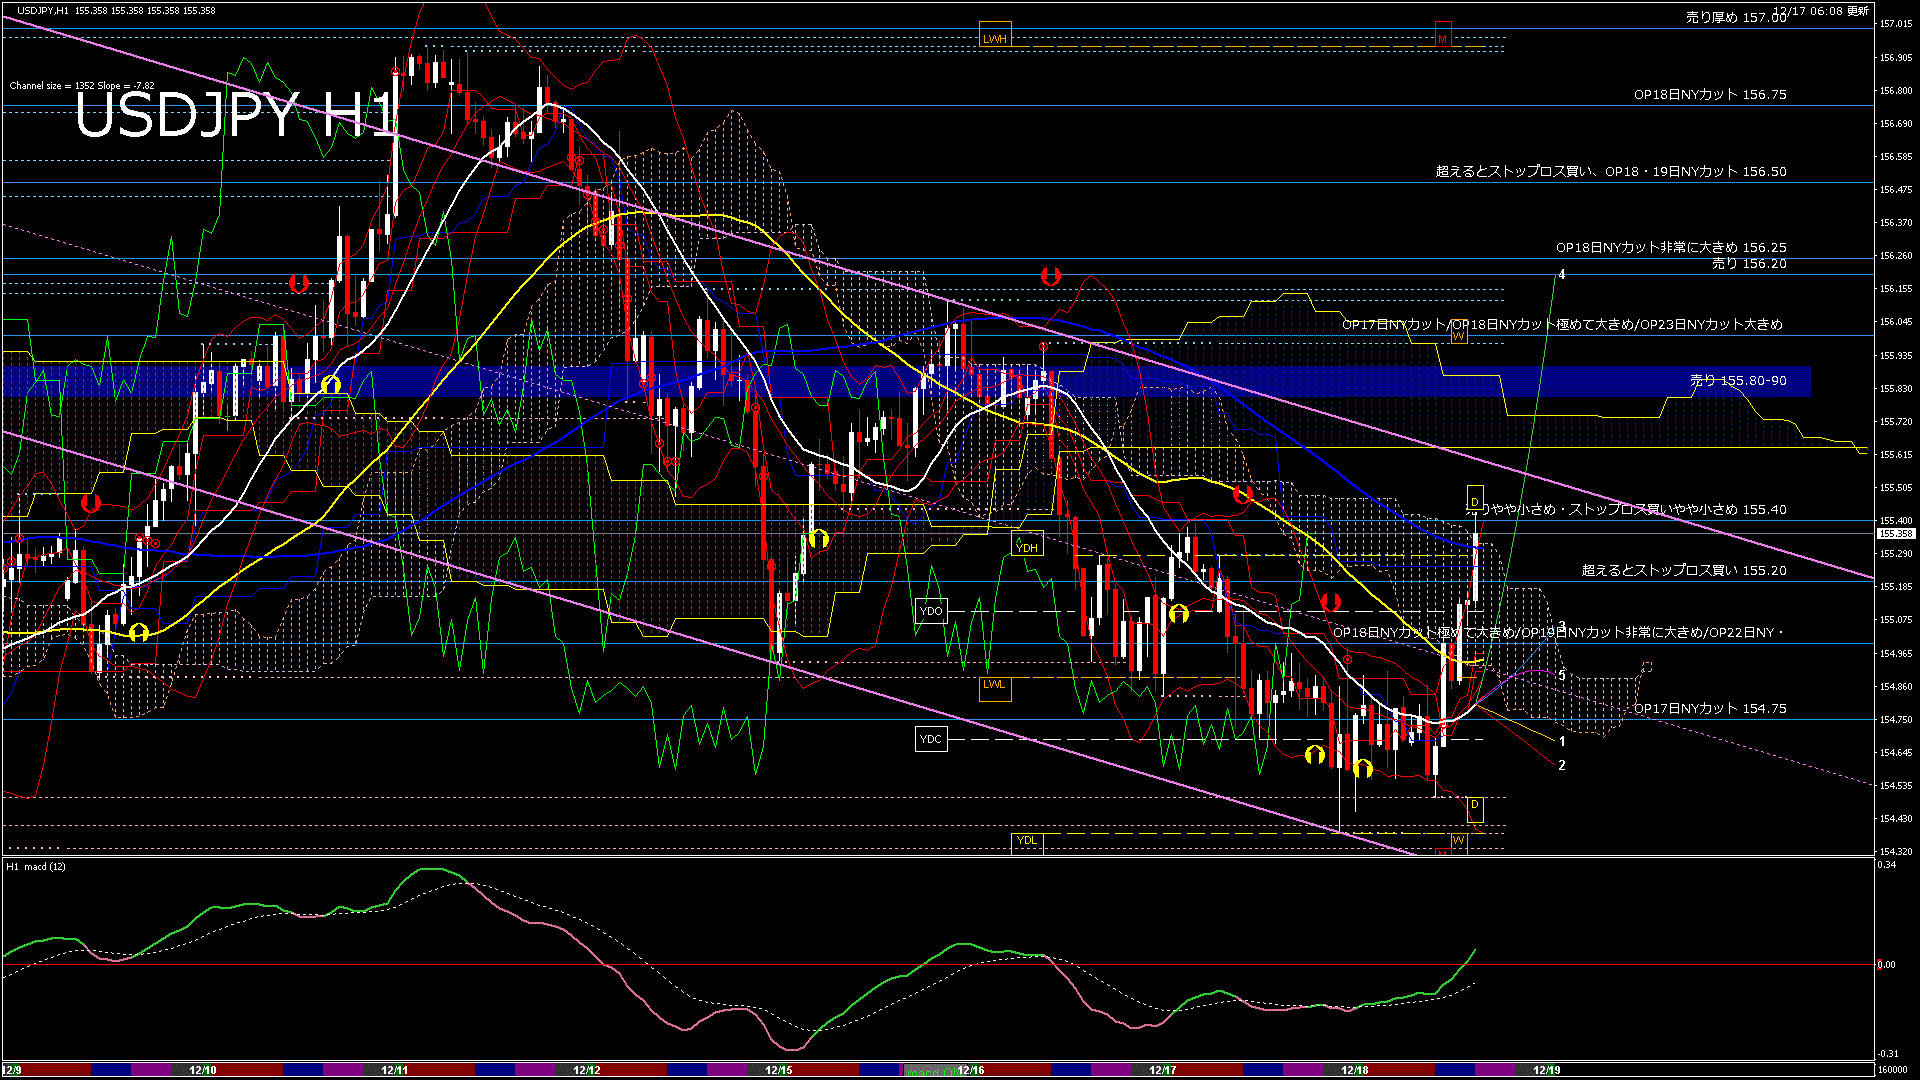Viewport: 1920px width, 1080px height.
Task: Click the yellow up-arrow marker near 12/10 start
Action: click(x=139, y=632)
